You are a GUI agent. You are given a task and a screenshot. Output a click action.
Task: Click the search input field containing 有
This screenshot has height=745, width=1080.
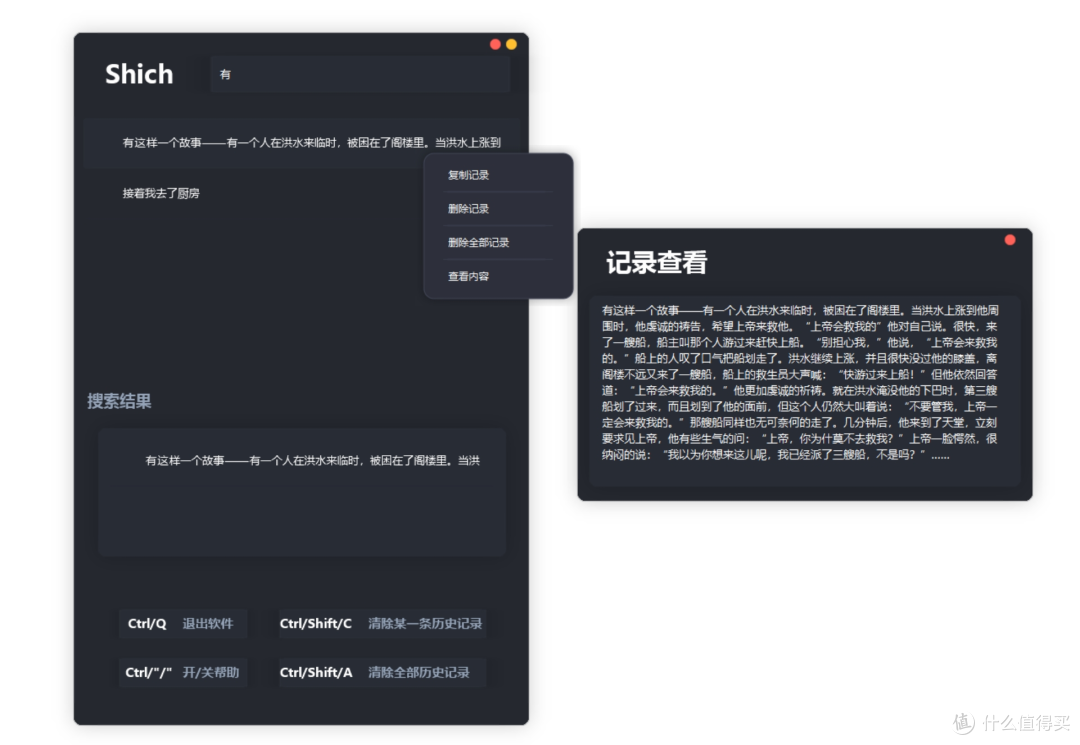coord(360,74)
